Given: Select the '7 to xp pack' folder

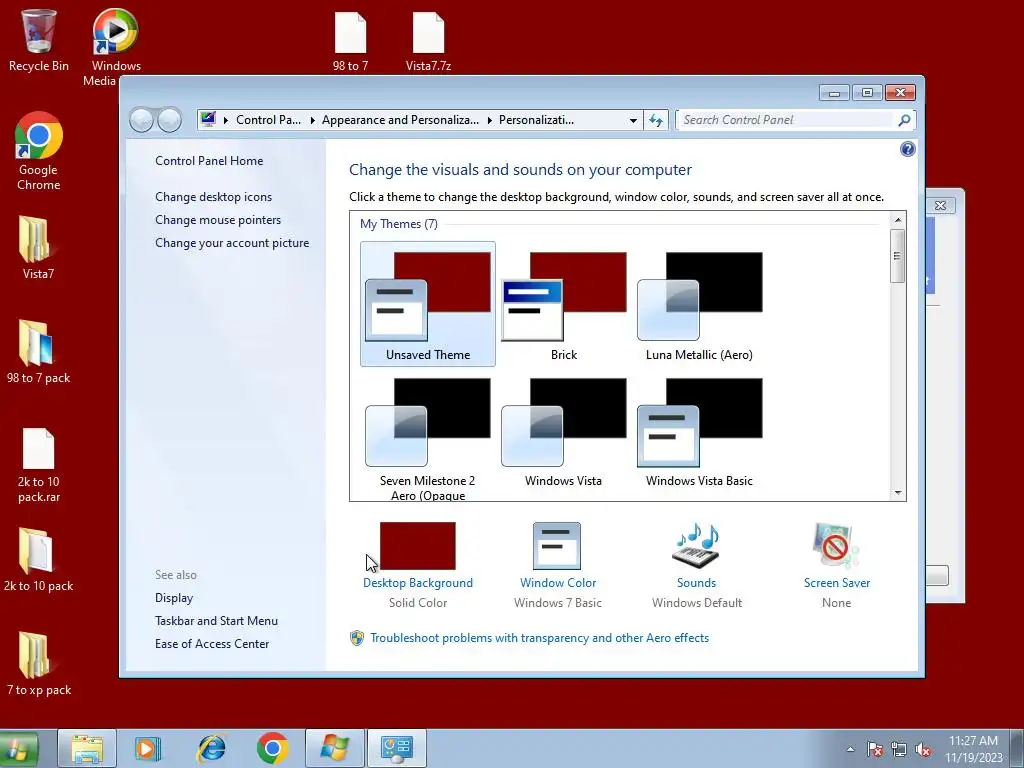Looking at the screenshot, I should pyautogui.click(x=39, y=663).
